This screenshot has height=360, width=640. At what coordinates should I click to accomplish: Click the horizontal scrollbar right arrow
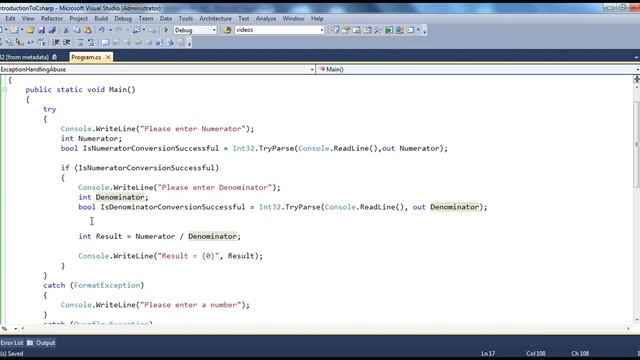[628, 329]
